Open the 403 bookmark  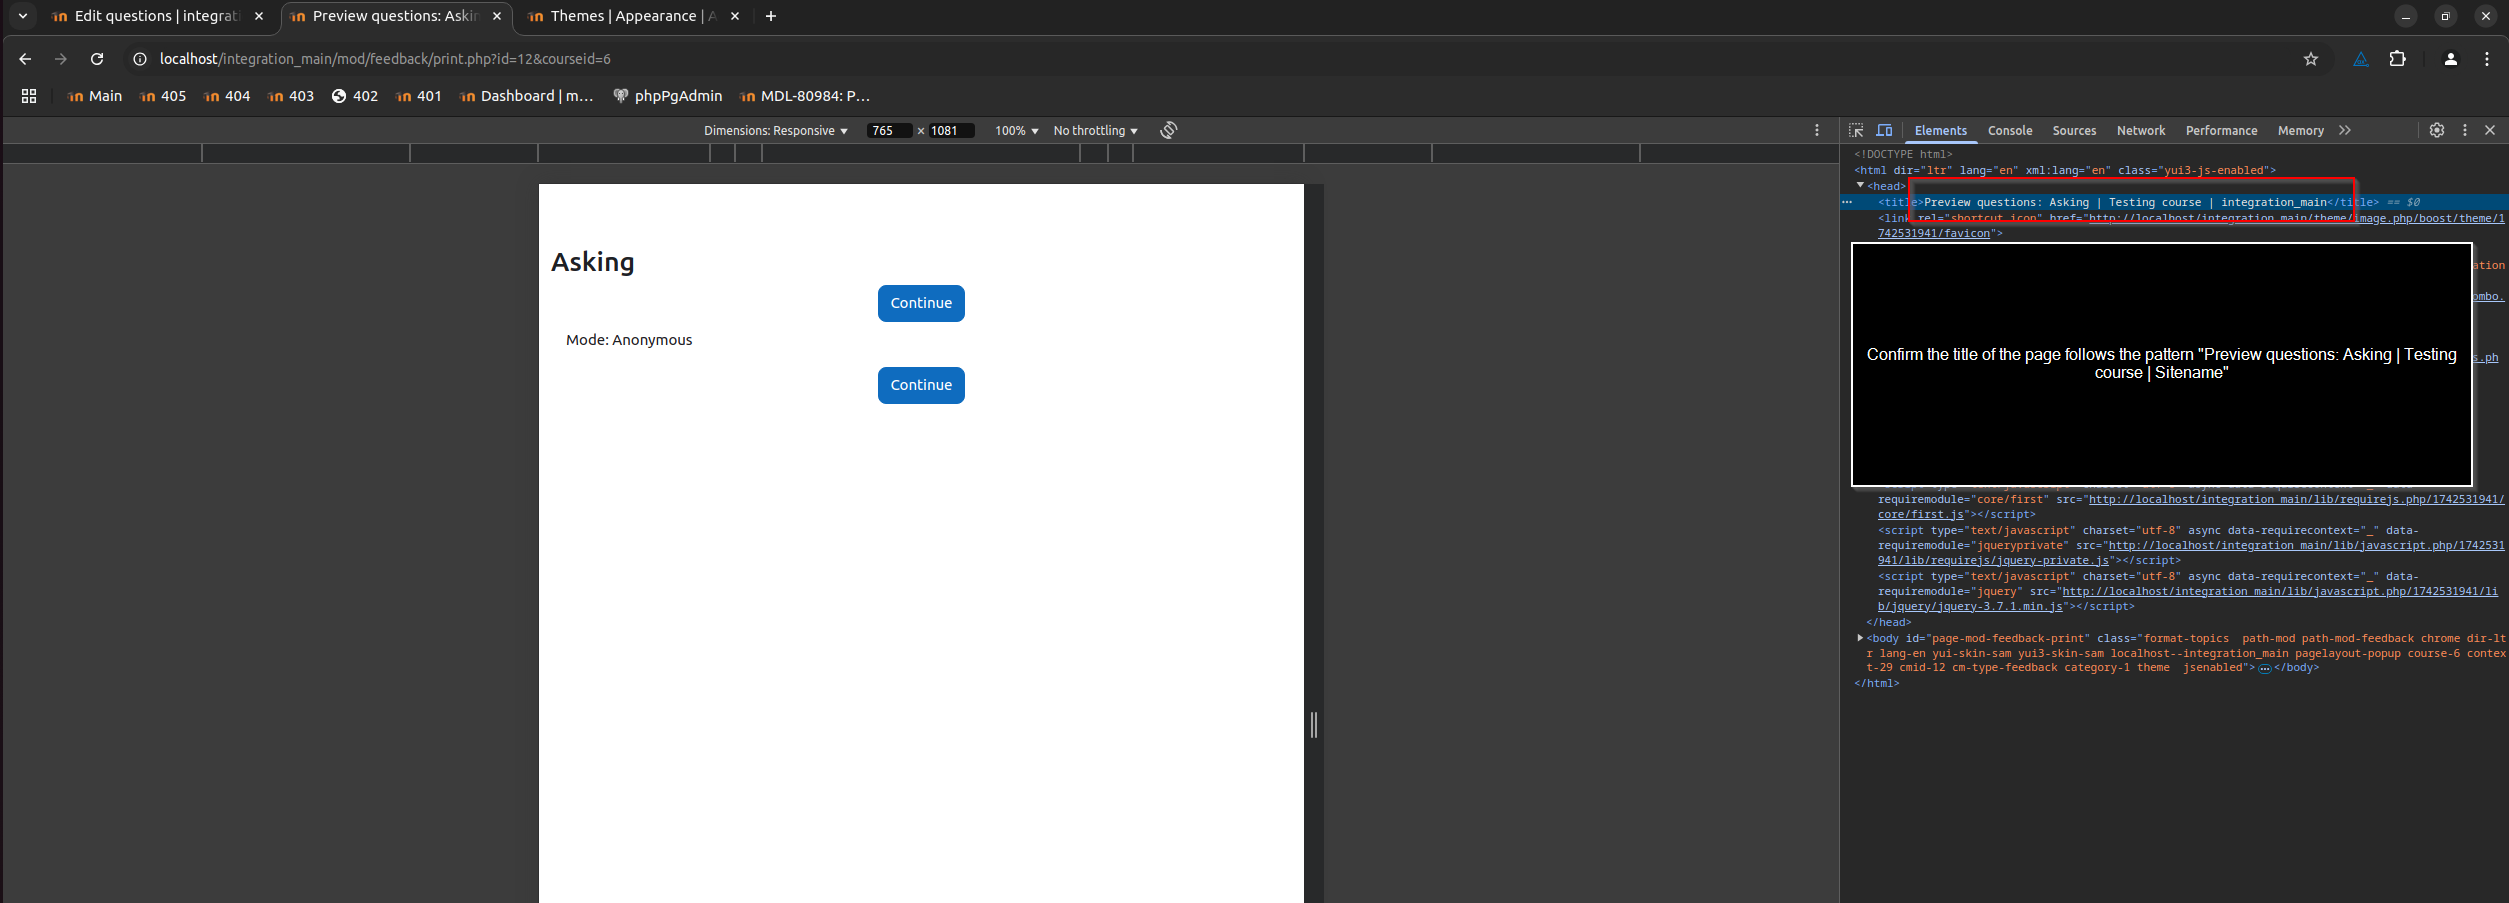click(x=291, y=96)
